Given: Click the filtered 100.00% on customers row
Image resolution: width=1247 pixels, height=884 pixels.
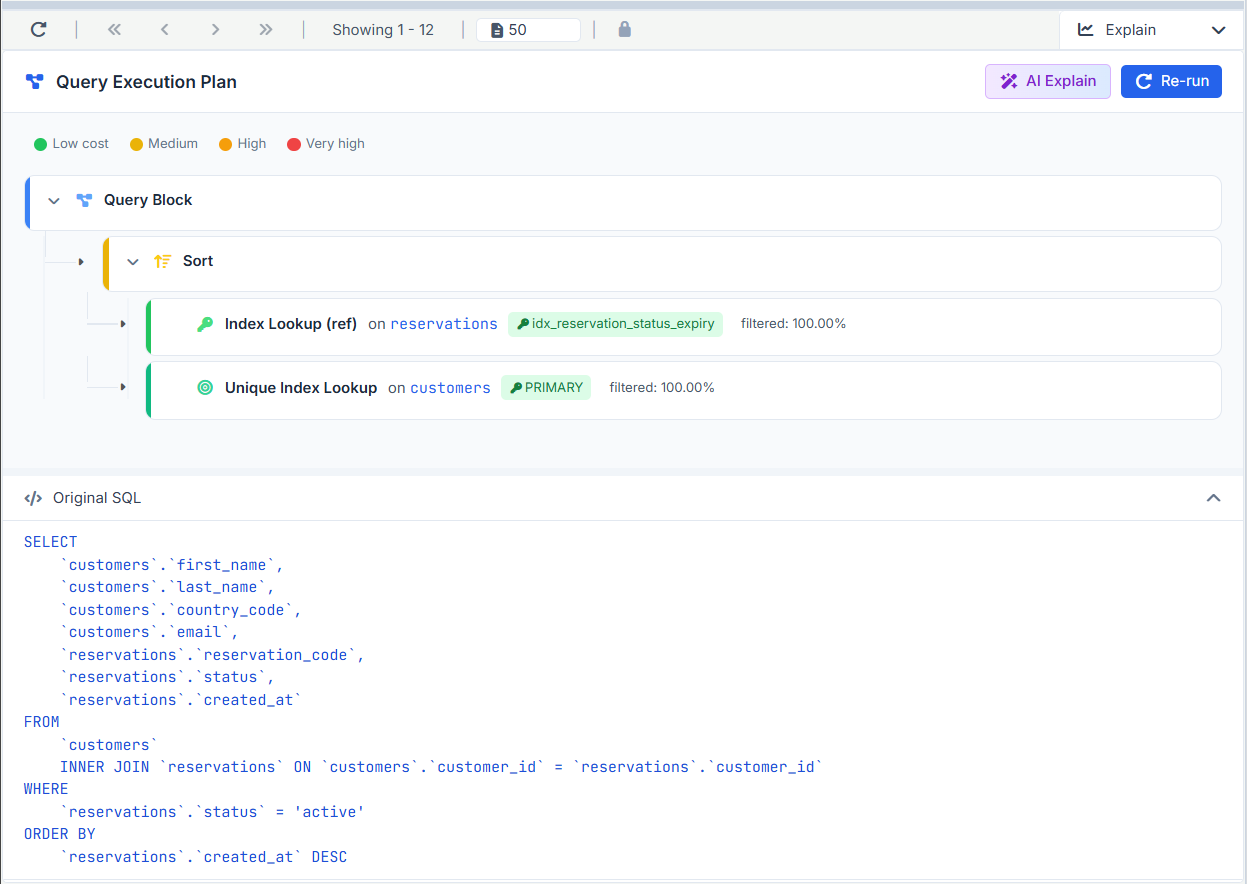Looking at the screenshot, I should tap(662, 387).
